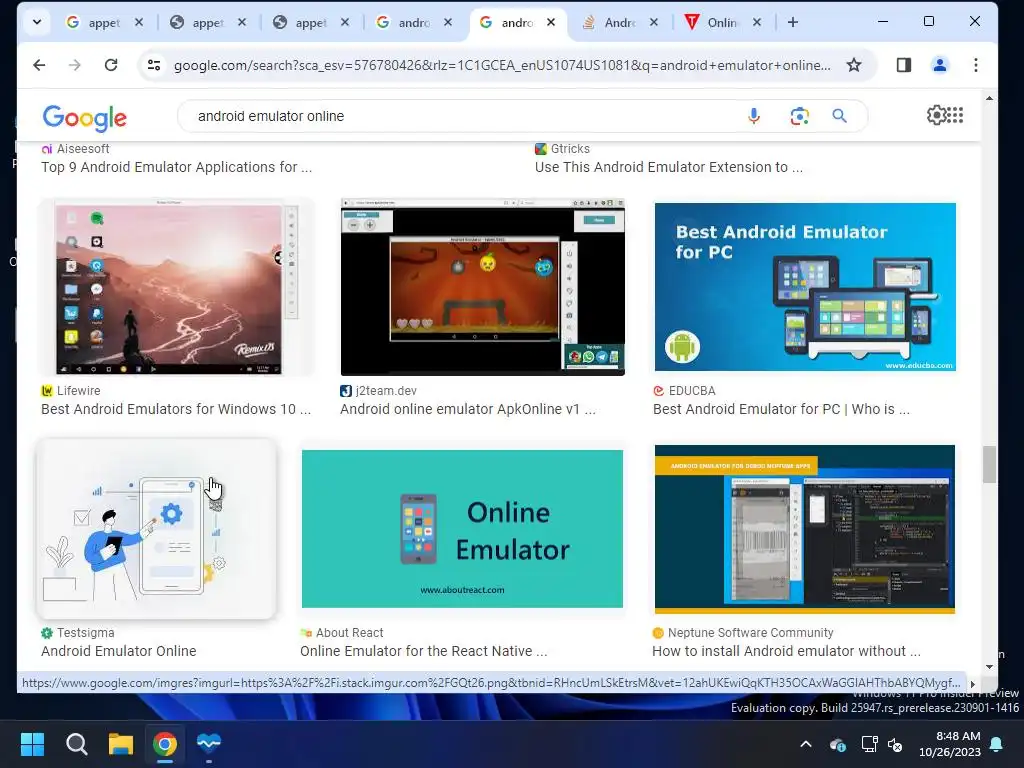Switch to the 'Andr' tab with Java icon
Viewport: 1024px width, 768px height.
pyautogui.click(x=609, y=22)
